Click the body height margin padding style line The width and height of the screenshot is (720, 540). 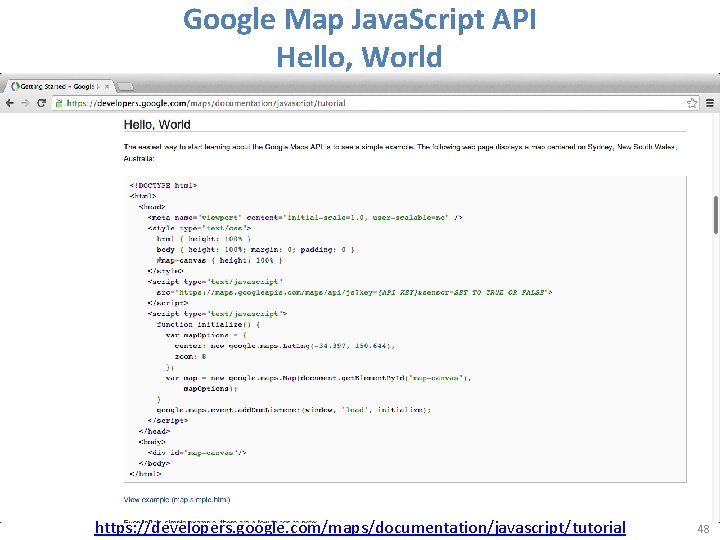tap(255, 250)
